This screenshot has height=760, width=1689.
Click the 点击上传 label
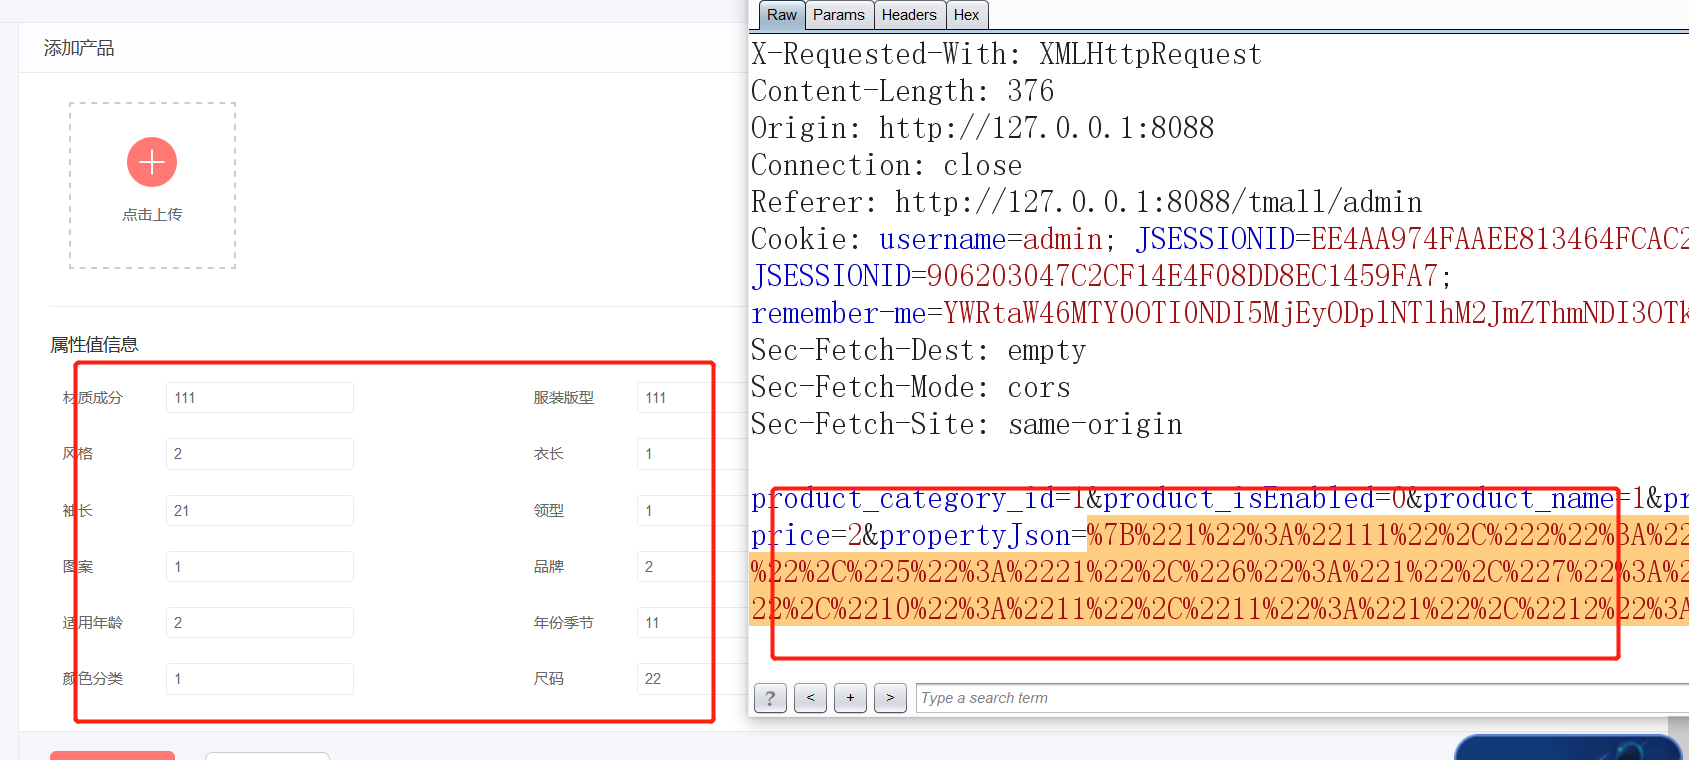click(x=152, y=215)
